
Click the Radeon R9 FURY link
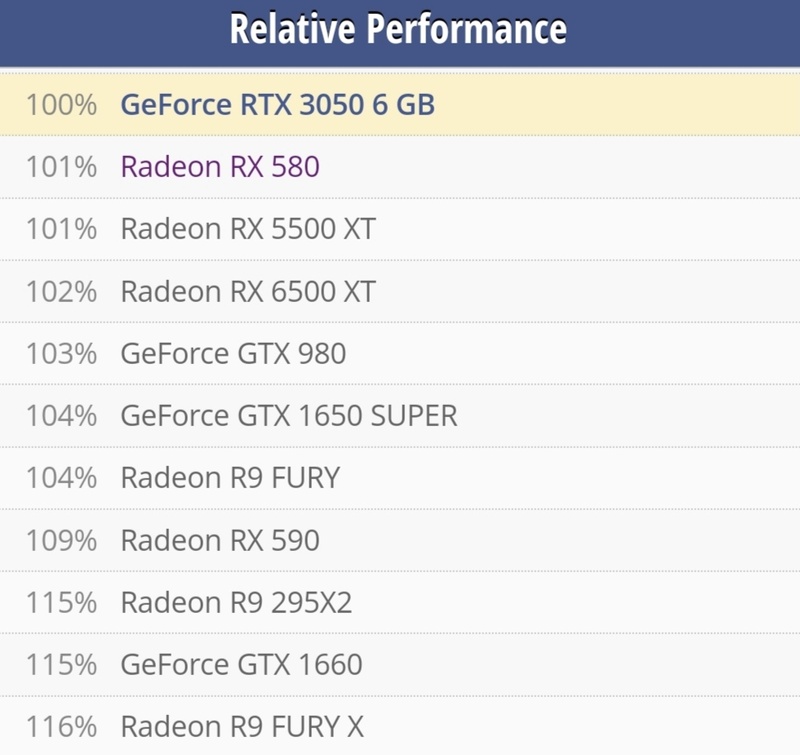pos(230,478)
